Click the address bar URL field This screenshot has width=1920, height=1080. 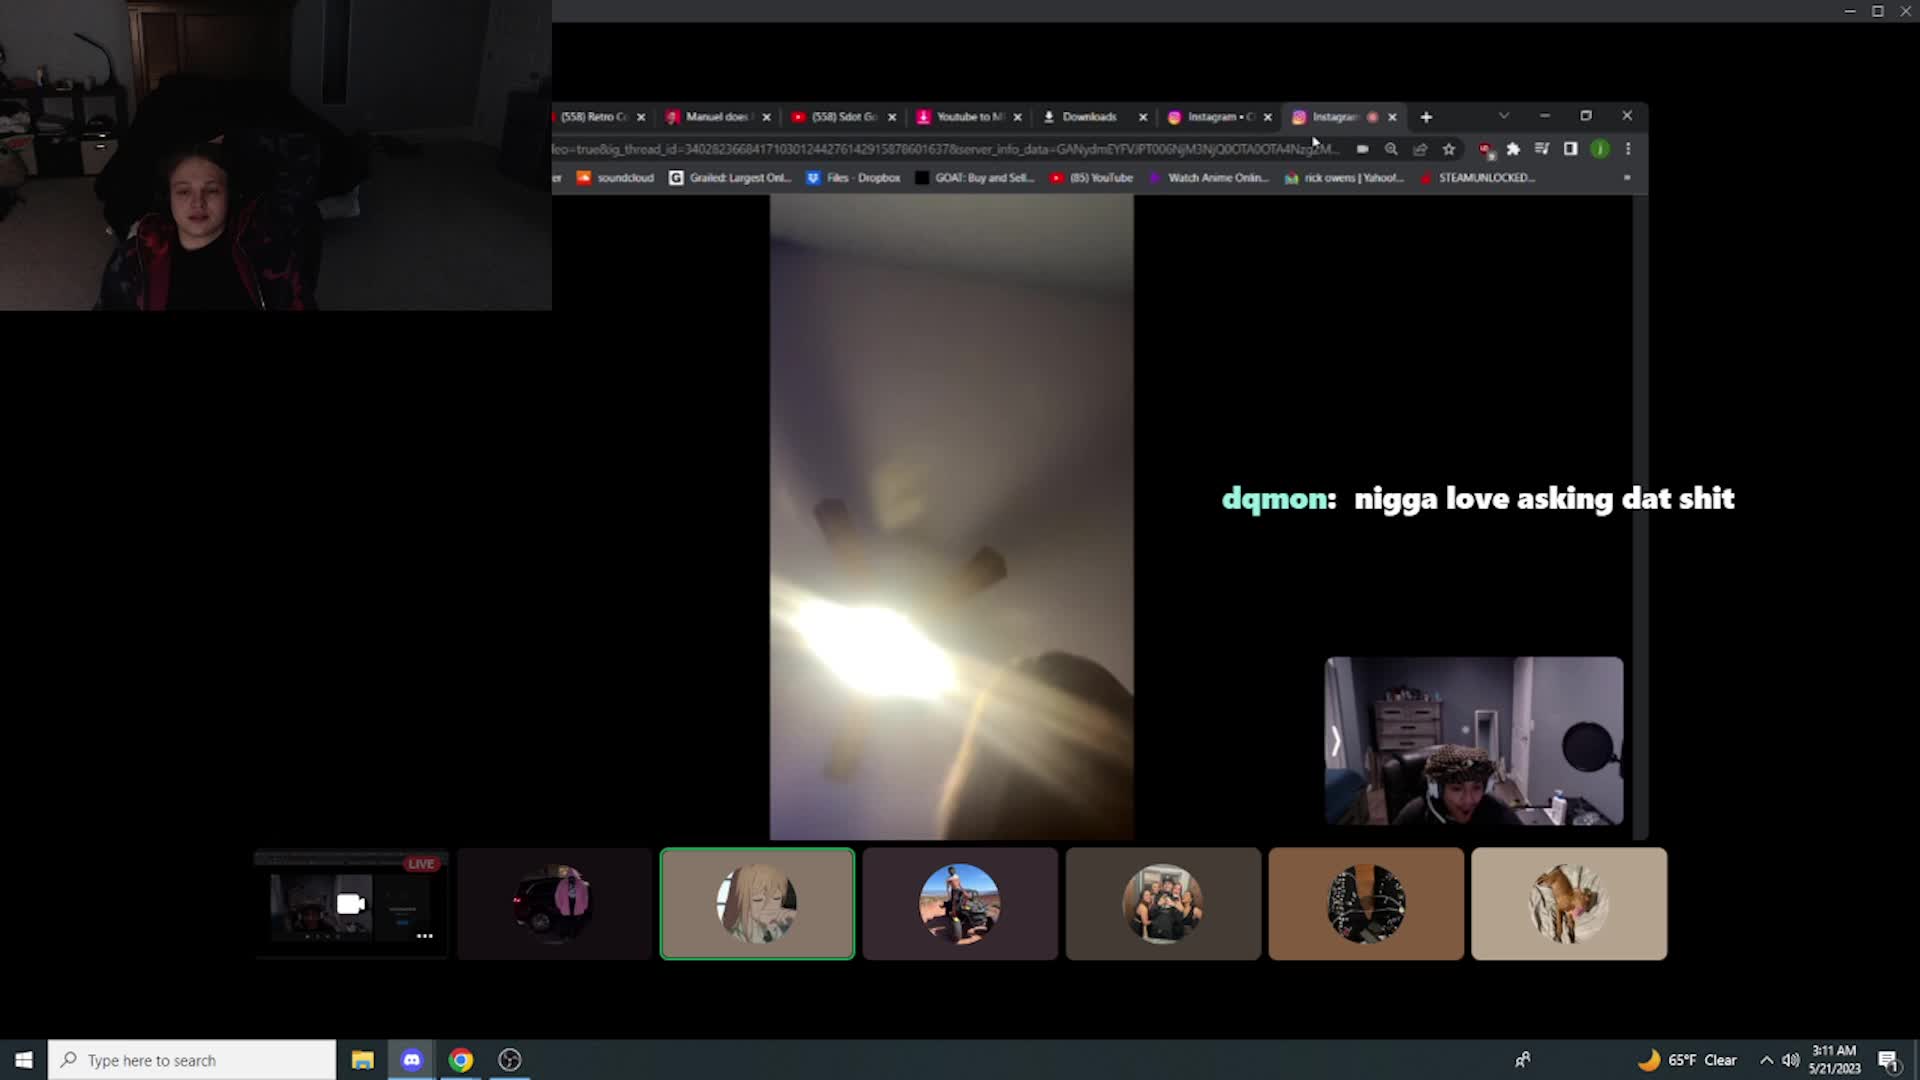[x=945, y=149]
